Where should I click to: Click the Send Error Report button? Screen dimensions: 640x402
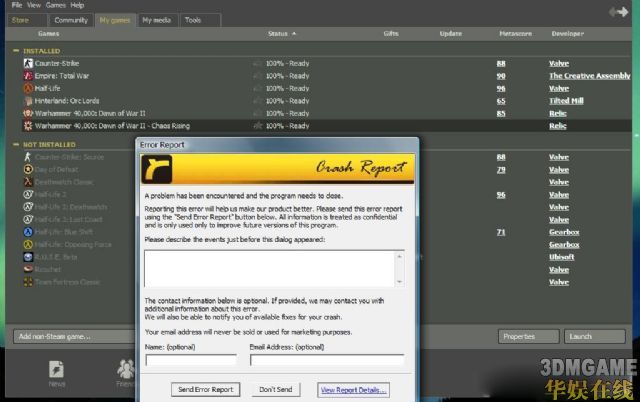[205, 389]
